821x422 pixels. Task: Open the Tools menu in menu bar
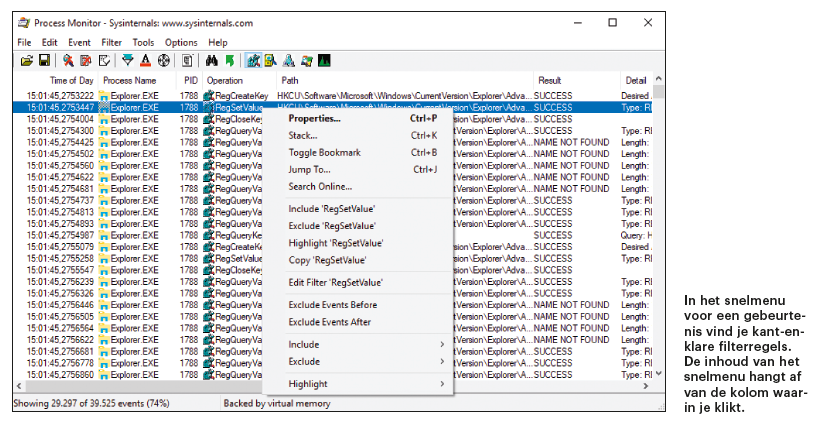(143, 43)
